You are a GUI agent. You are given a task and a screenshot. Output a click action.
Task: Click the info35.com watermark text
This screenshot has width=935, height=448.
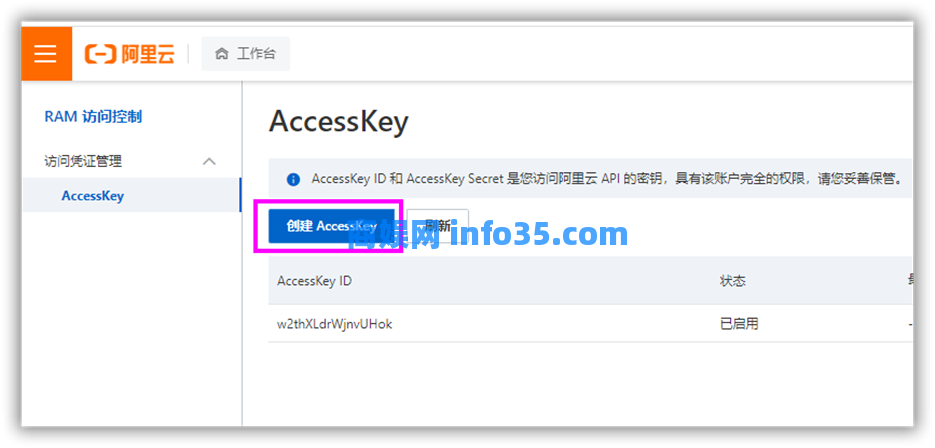(x=488, y=233)
